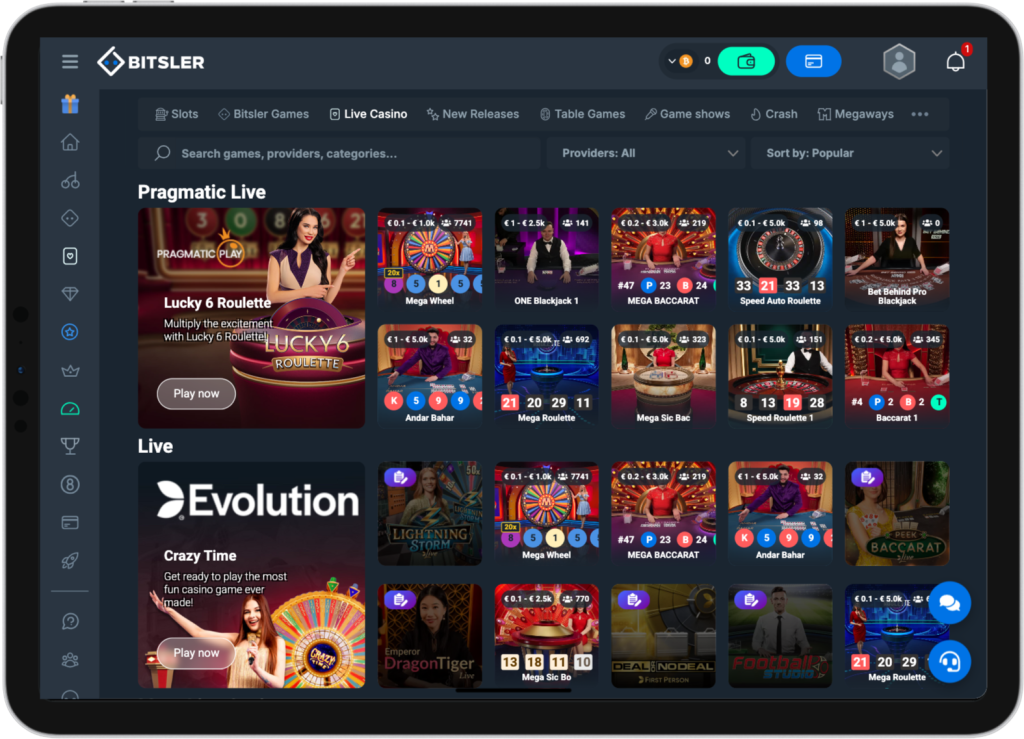
Task: Click Play now on Lucky 6 Roulette banner
Action: tap(196, 394)
